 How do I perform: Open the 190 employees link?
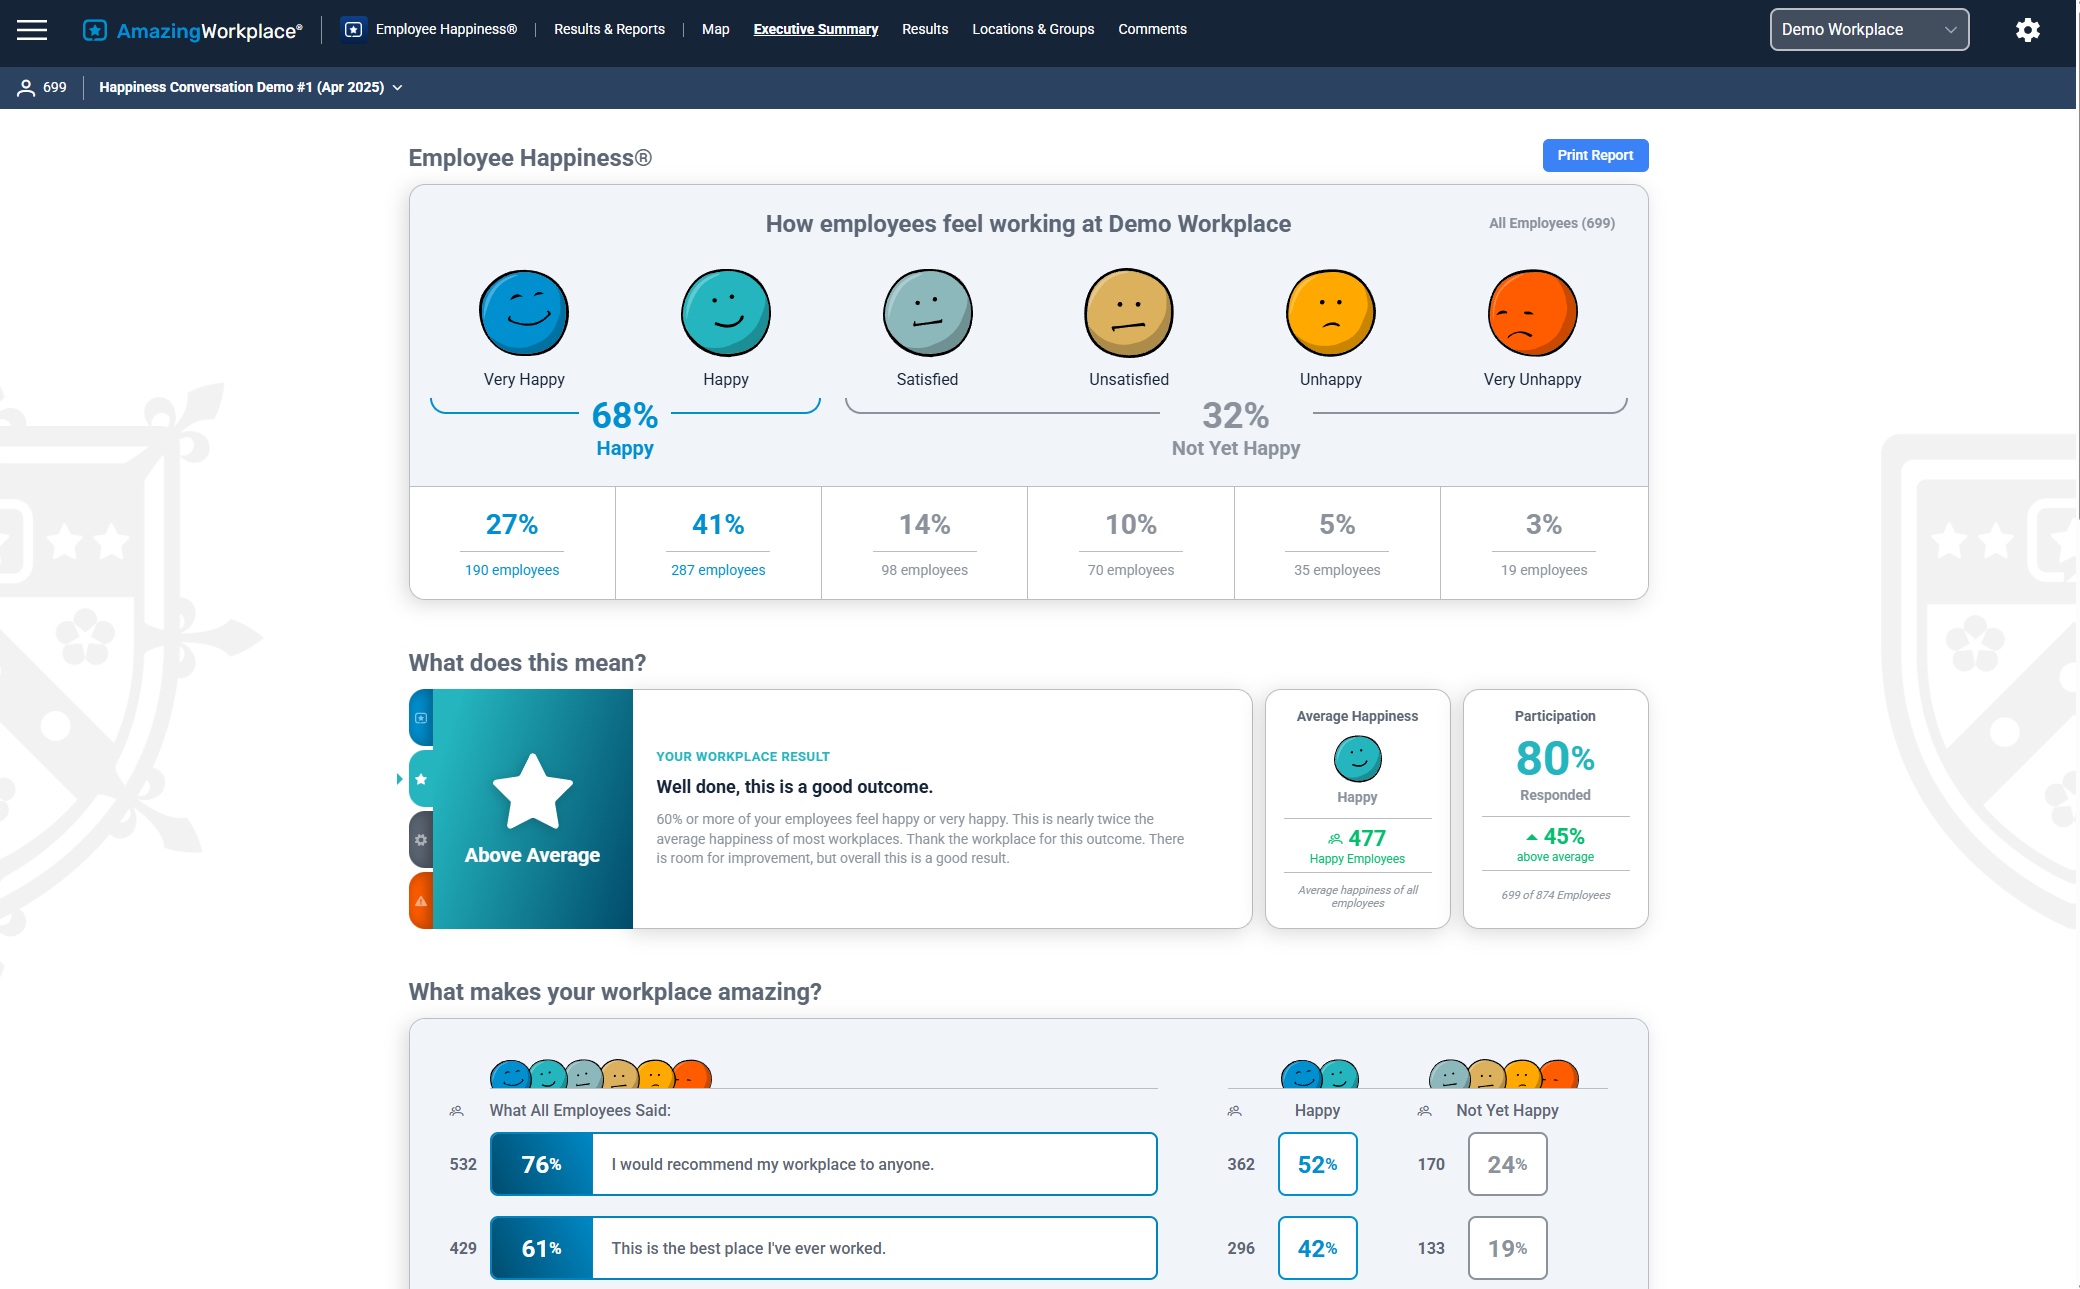pos(511,570)
